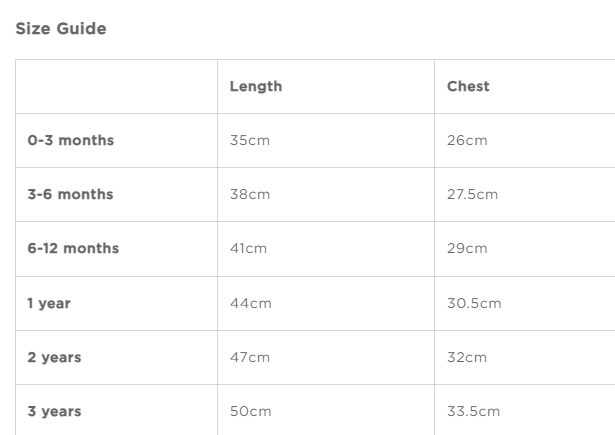
Task: Select the Chest column header
Action: [468, 86]
